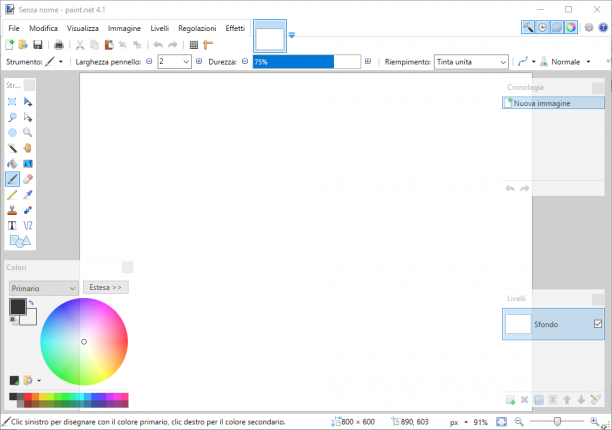Image resolution: width=612 pixels, height=430 pixels.
Task: Save the image with floppy icon
Action: 37,44
